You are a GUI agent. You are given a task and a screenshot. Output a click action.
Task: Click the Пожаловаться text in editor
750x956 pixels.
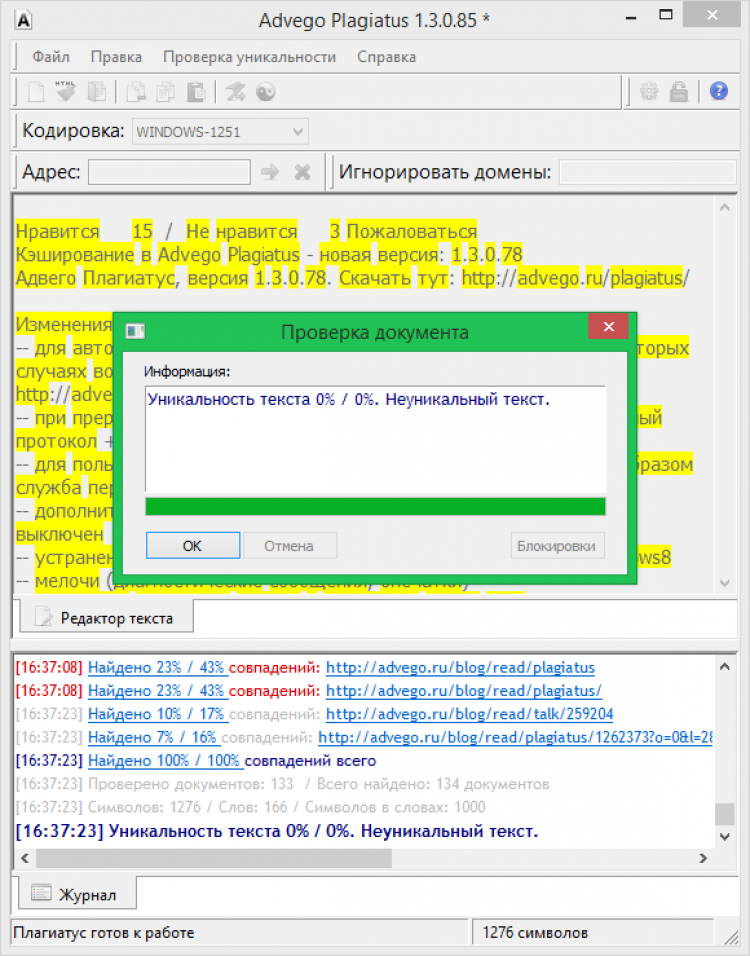412,232
